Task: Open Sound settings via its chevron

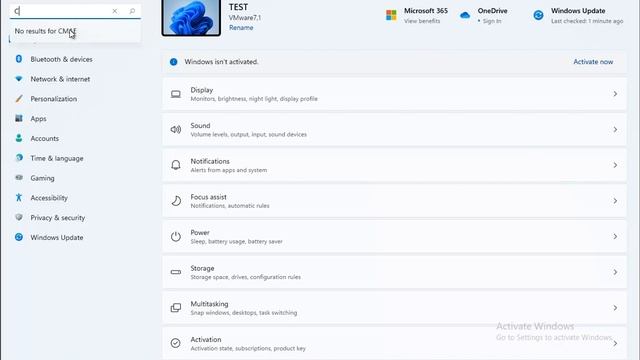Action: (615, 129)
